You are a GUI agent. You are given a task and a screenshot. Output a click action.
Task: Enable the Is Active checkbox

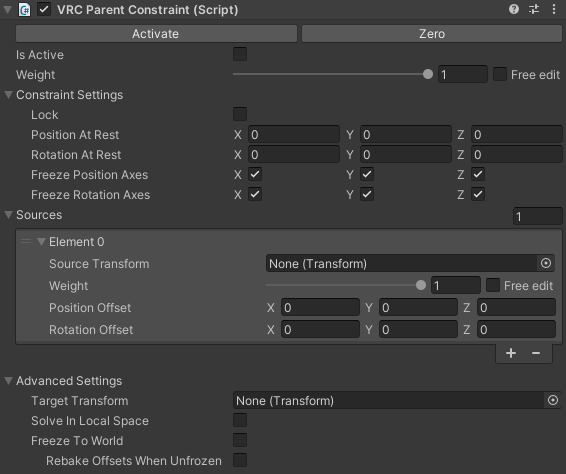coord(240,54)
